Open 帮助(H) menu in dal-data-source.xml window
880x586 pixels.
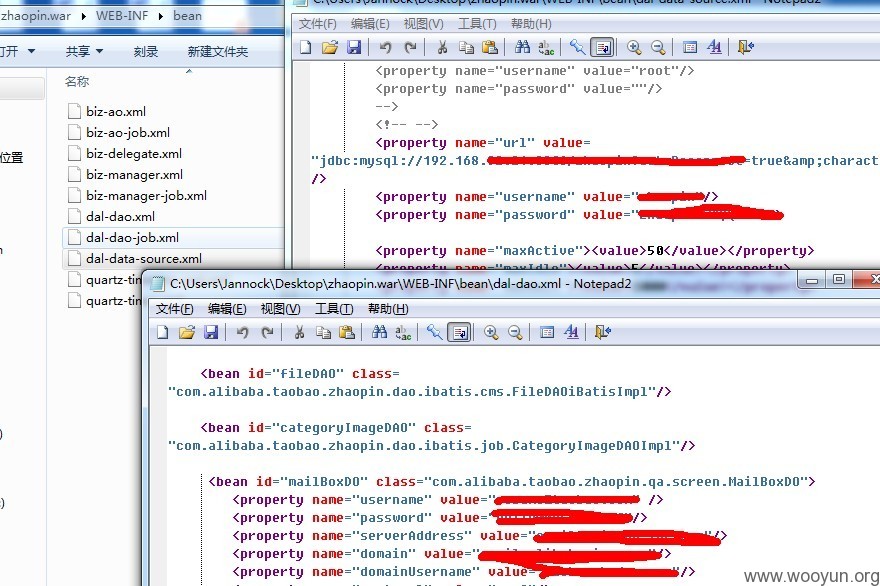[531, 24]
